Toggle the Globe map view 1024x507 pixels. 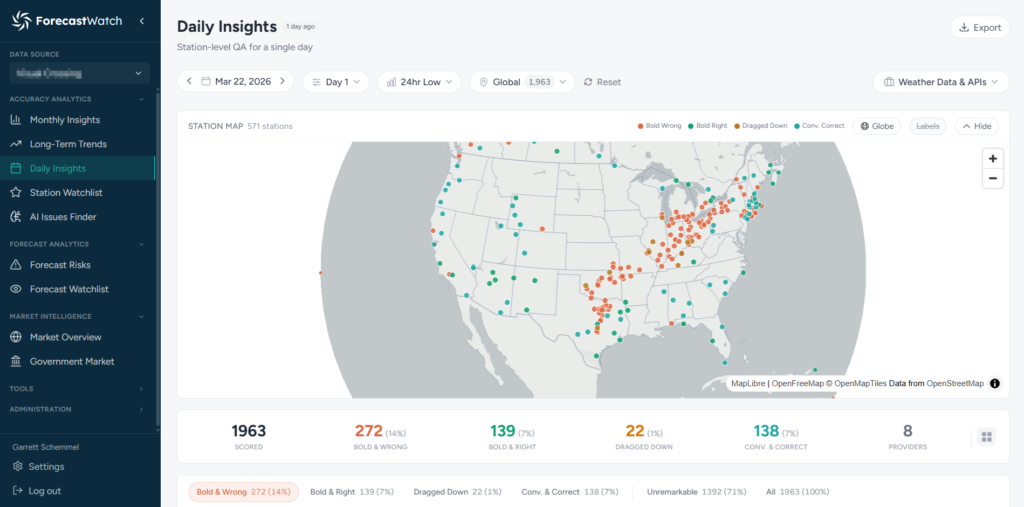(876, 126)
